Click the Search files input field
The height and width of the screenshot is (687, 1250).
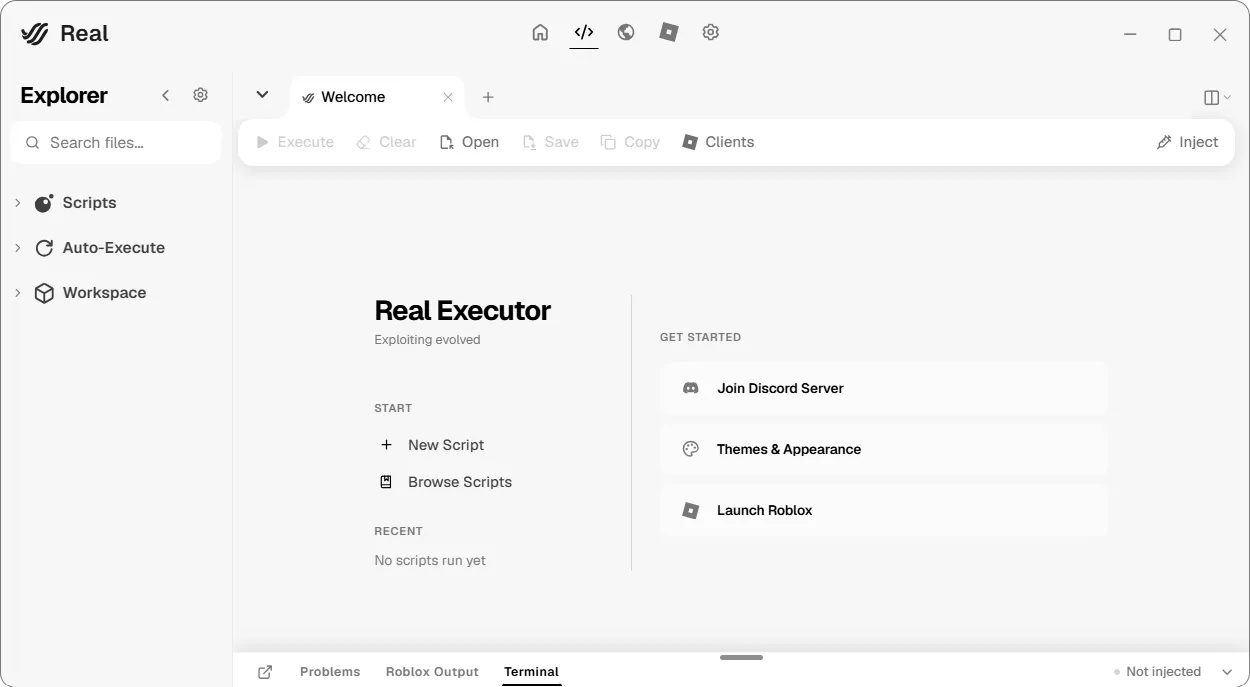point(116,143)
